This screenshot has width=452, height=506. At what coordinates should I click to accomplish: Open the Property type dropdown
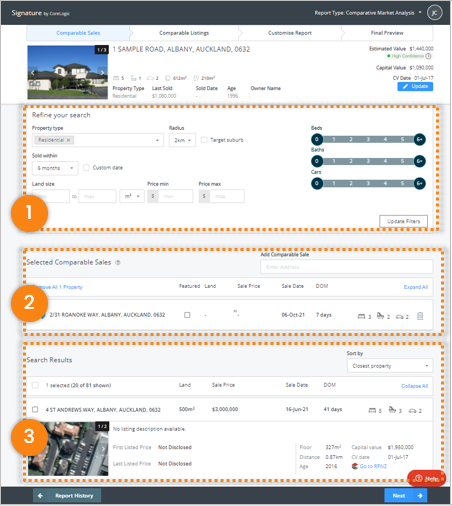pyautogui.click(x=98, y=140)
